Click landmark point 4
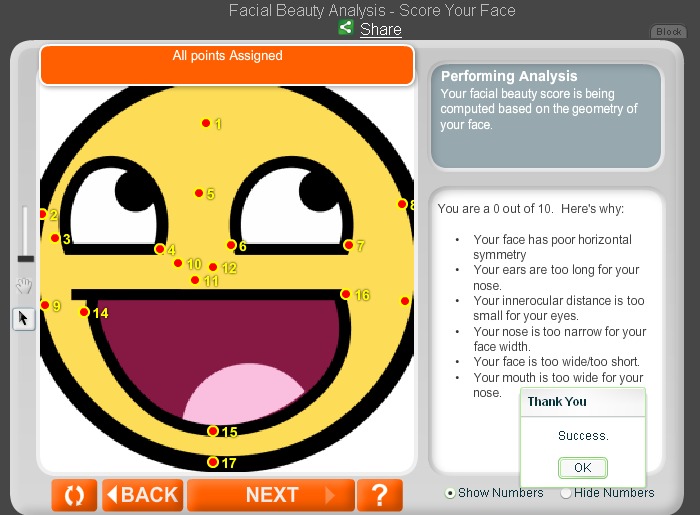Screen dimensions: 700x515 [x=159, y=249]
